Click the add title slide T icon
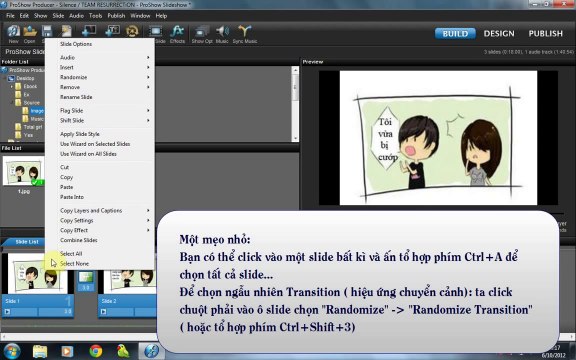 pyautogui.click(x=112, y=31)
